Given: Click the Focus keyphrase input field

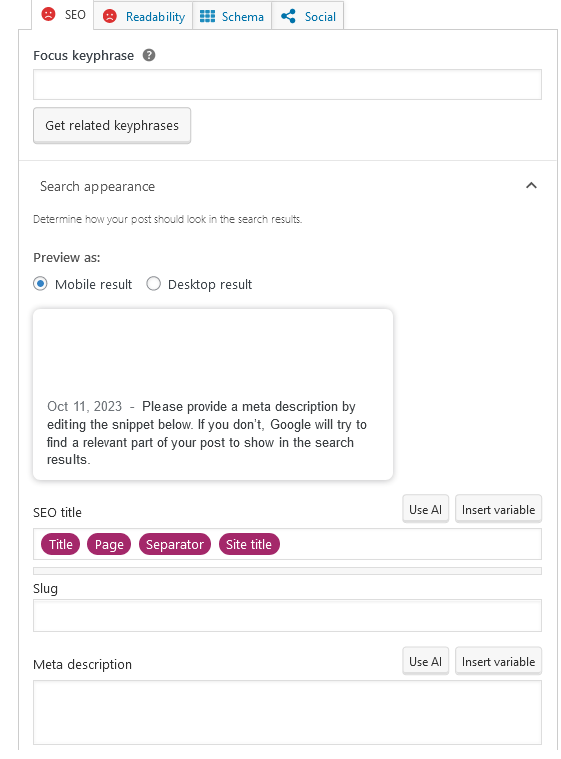Looking at the screenshot, I should (x=288, y=85).
